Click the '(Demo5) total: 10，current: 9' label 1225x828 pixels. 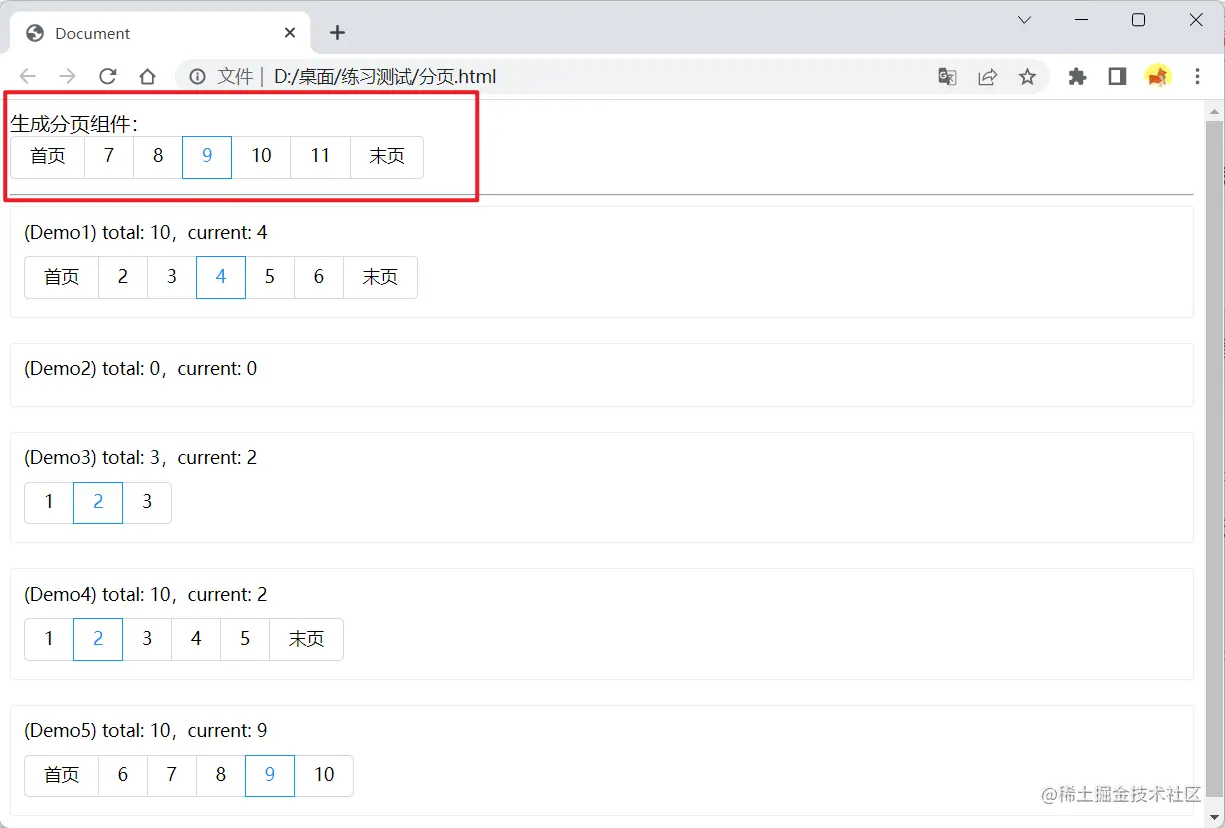click(x=146, y=731)
